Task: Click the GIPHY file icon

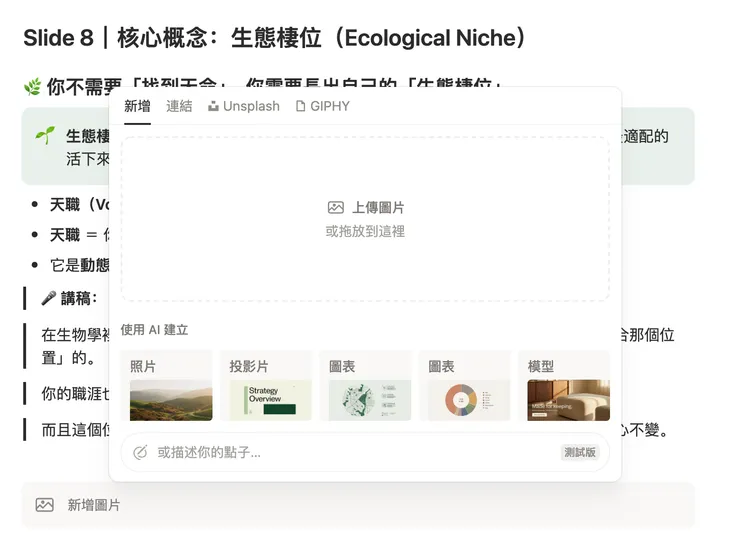Action: [x=300, y=106]
